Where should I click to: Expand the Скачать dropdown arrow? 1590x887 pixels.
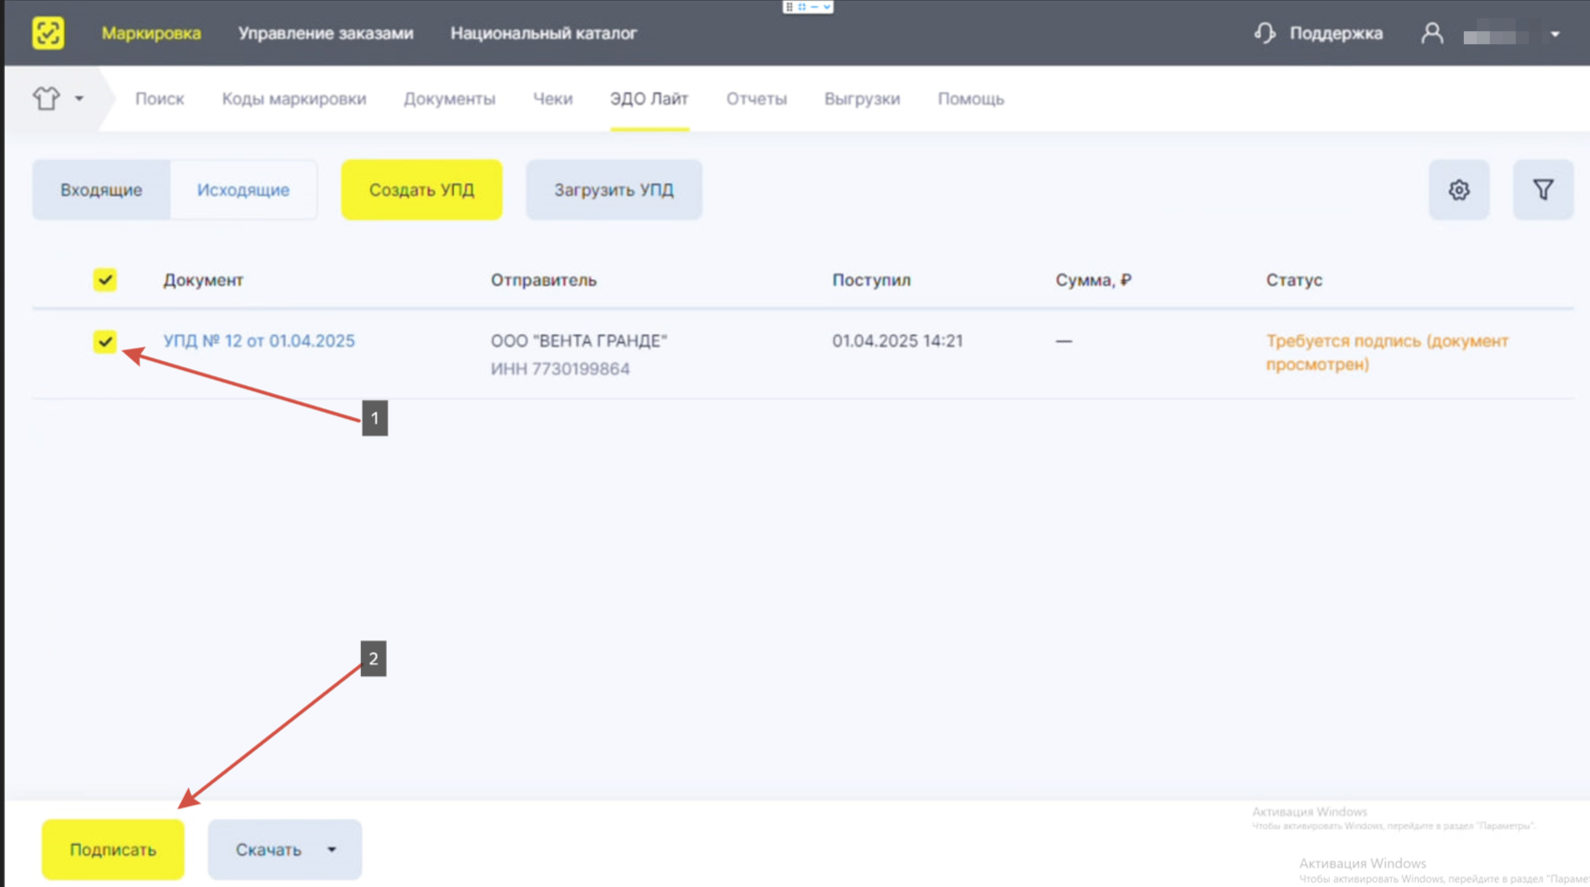point(332,850)
